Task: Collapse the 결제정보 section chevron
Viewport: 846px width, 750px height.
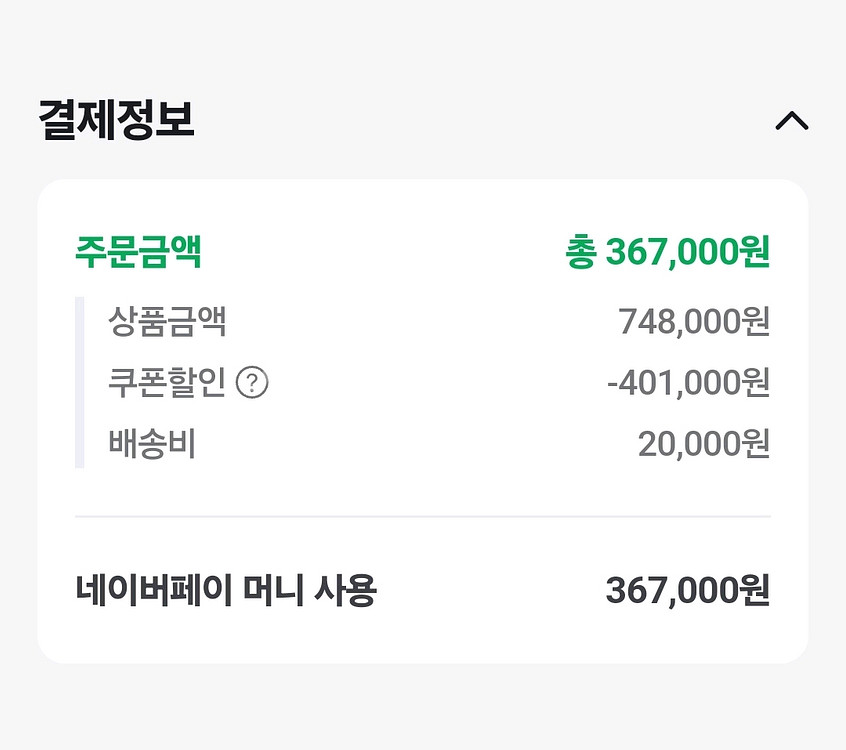Action: tap(791, 122)
